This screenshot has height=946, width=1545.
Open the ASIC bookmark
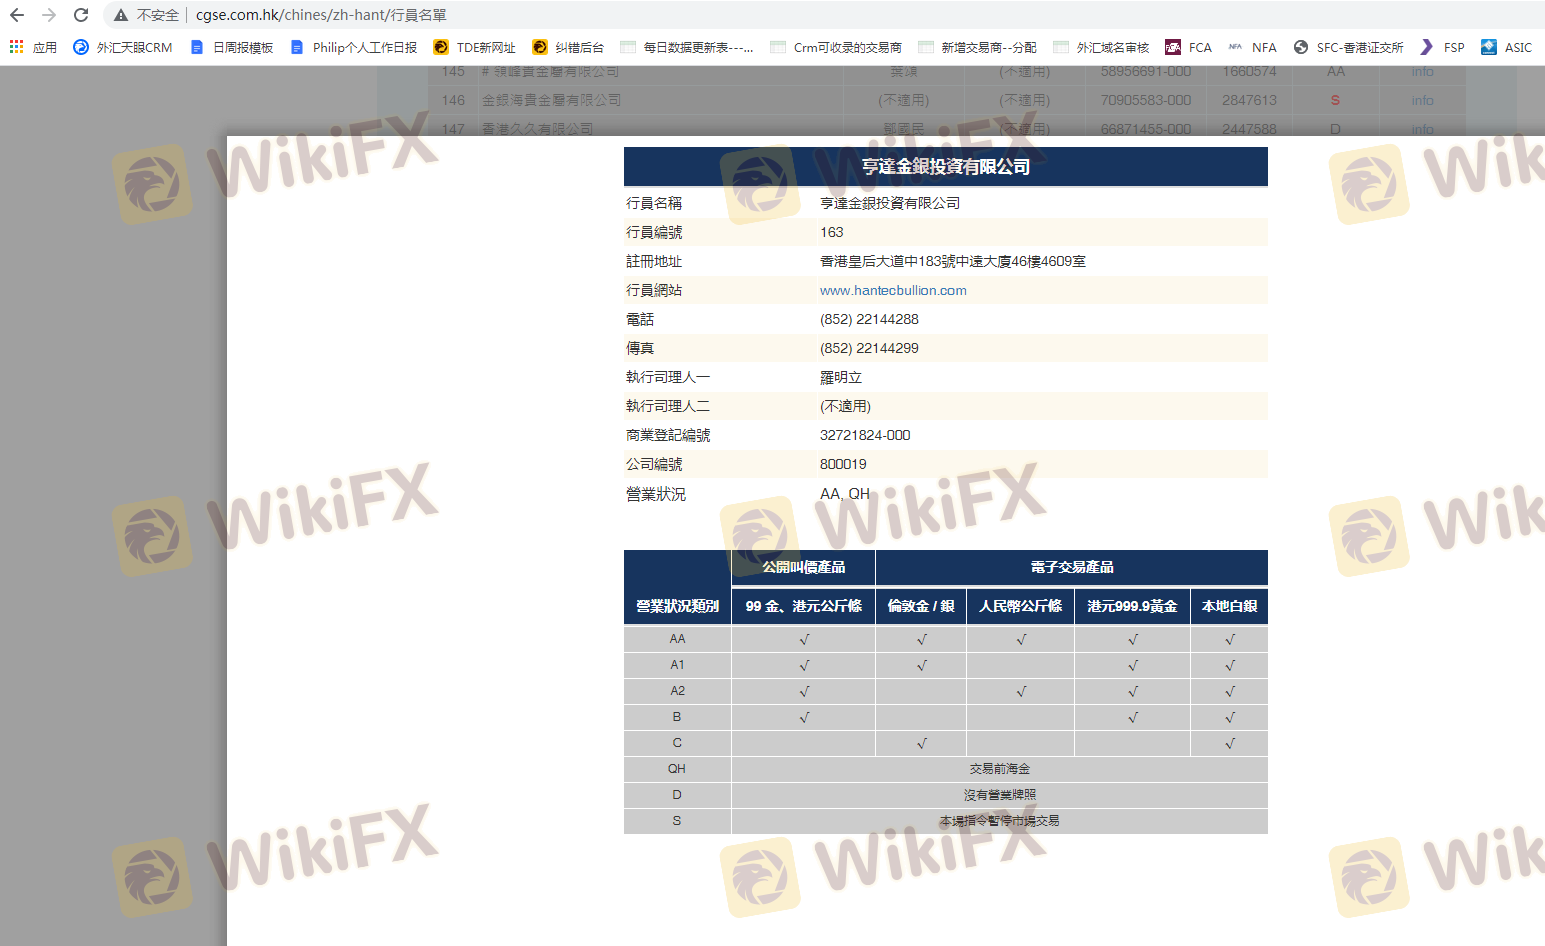click(x=1507, y=47)
